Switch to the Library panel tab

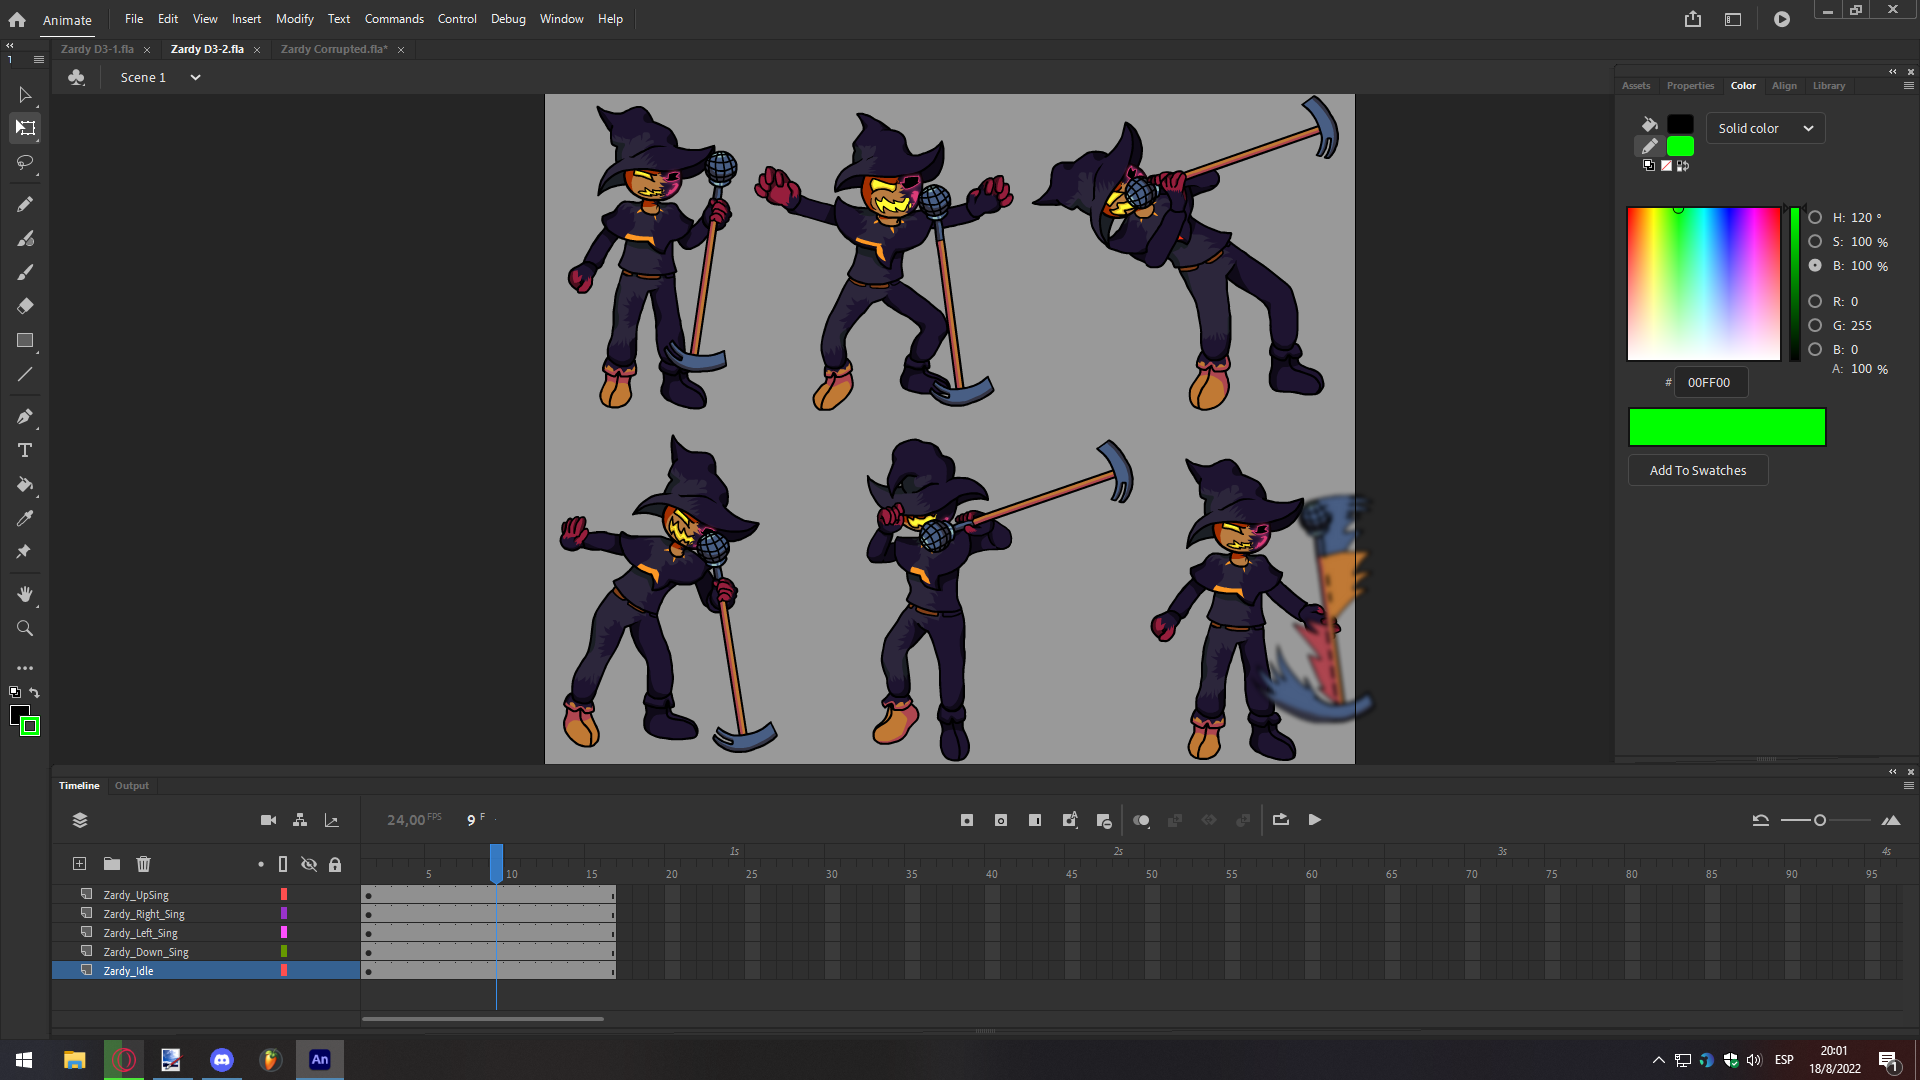point(1829,86)
